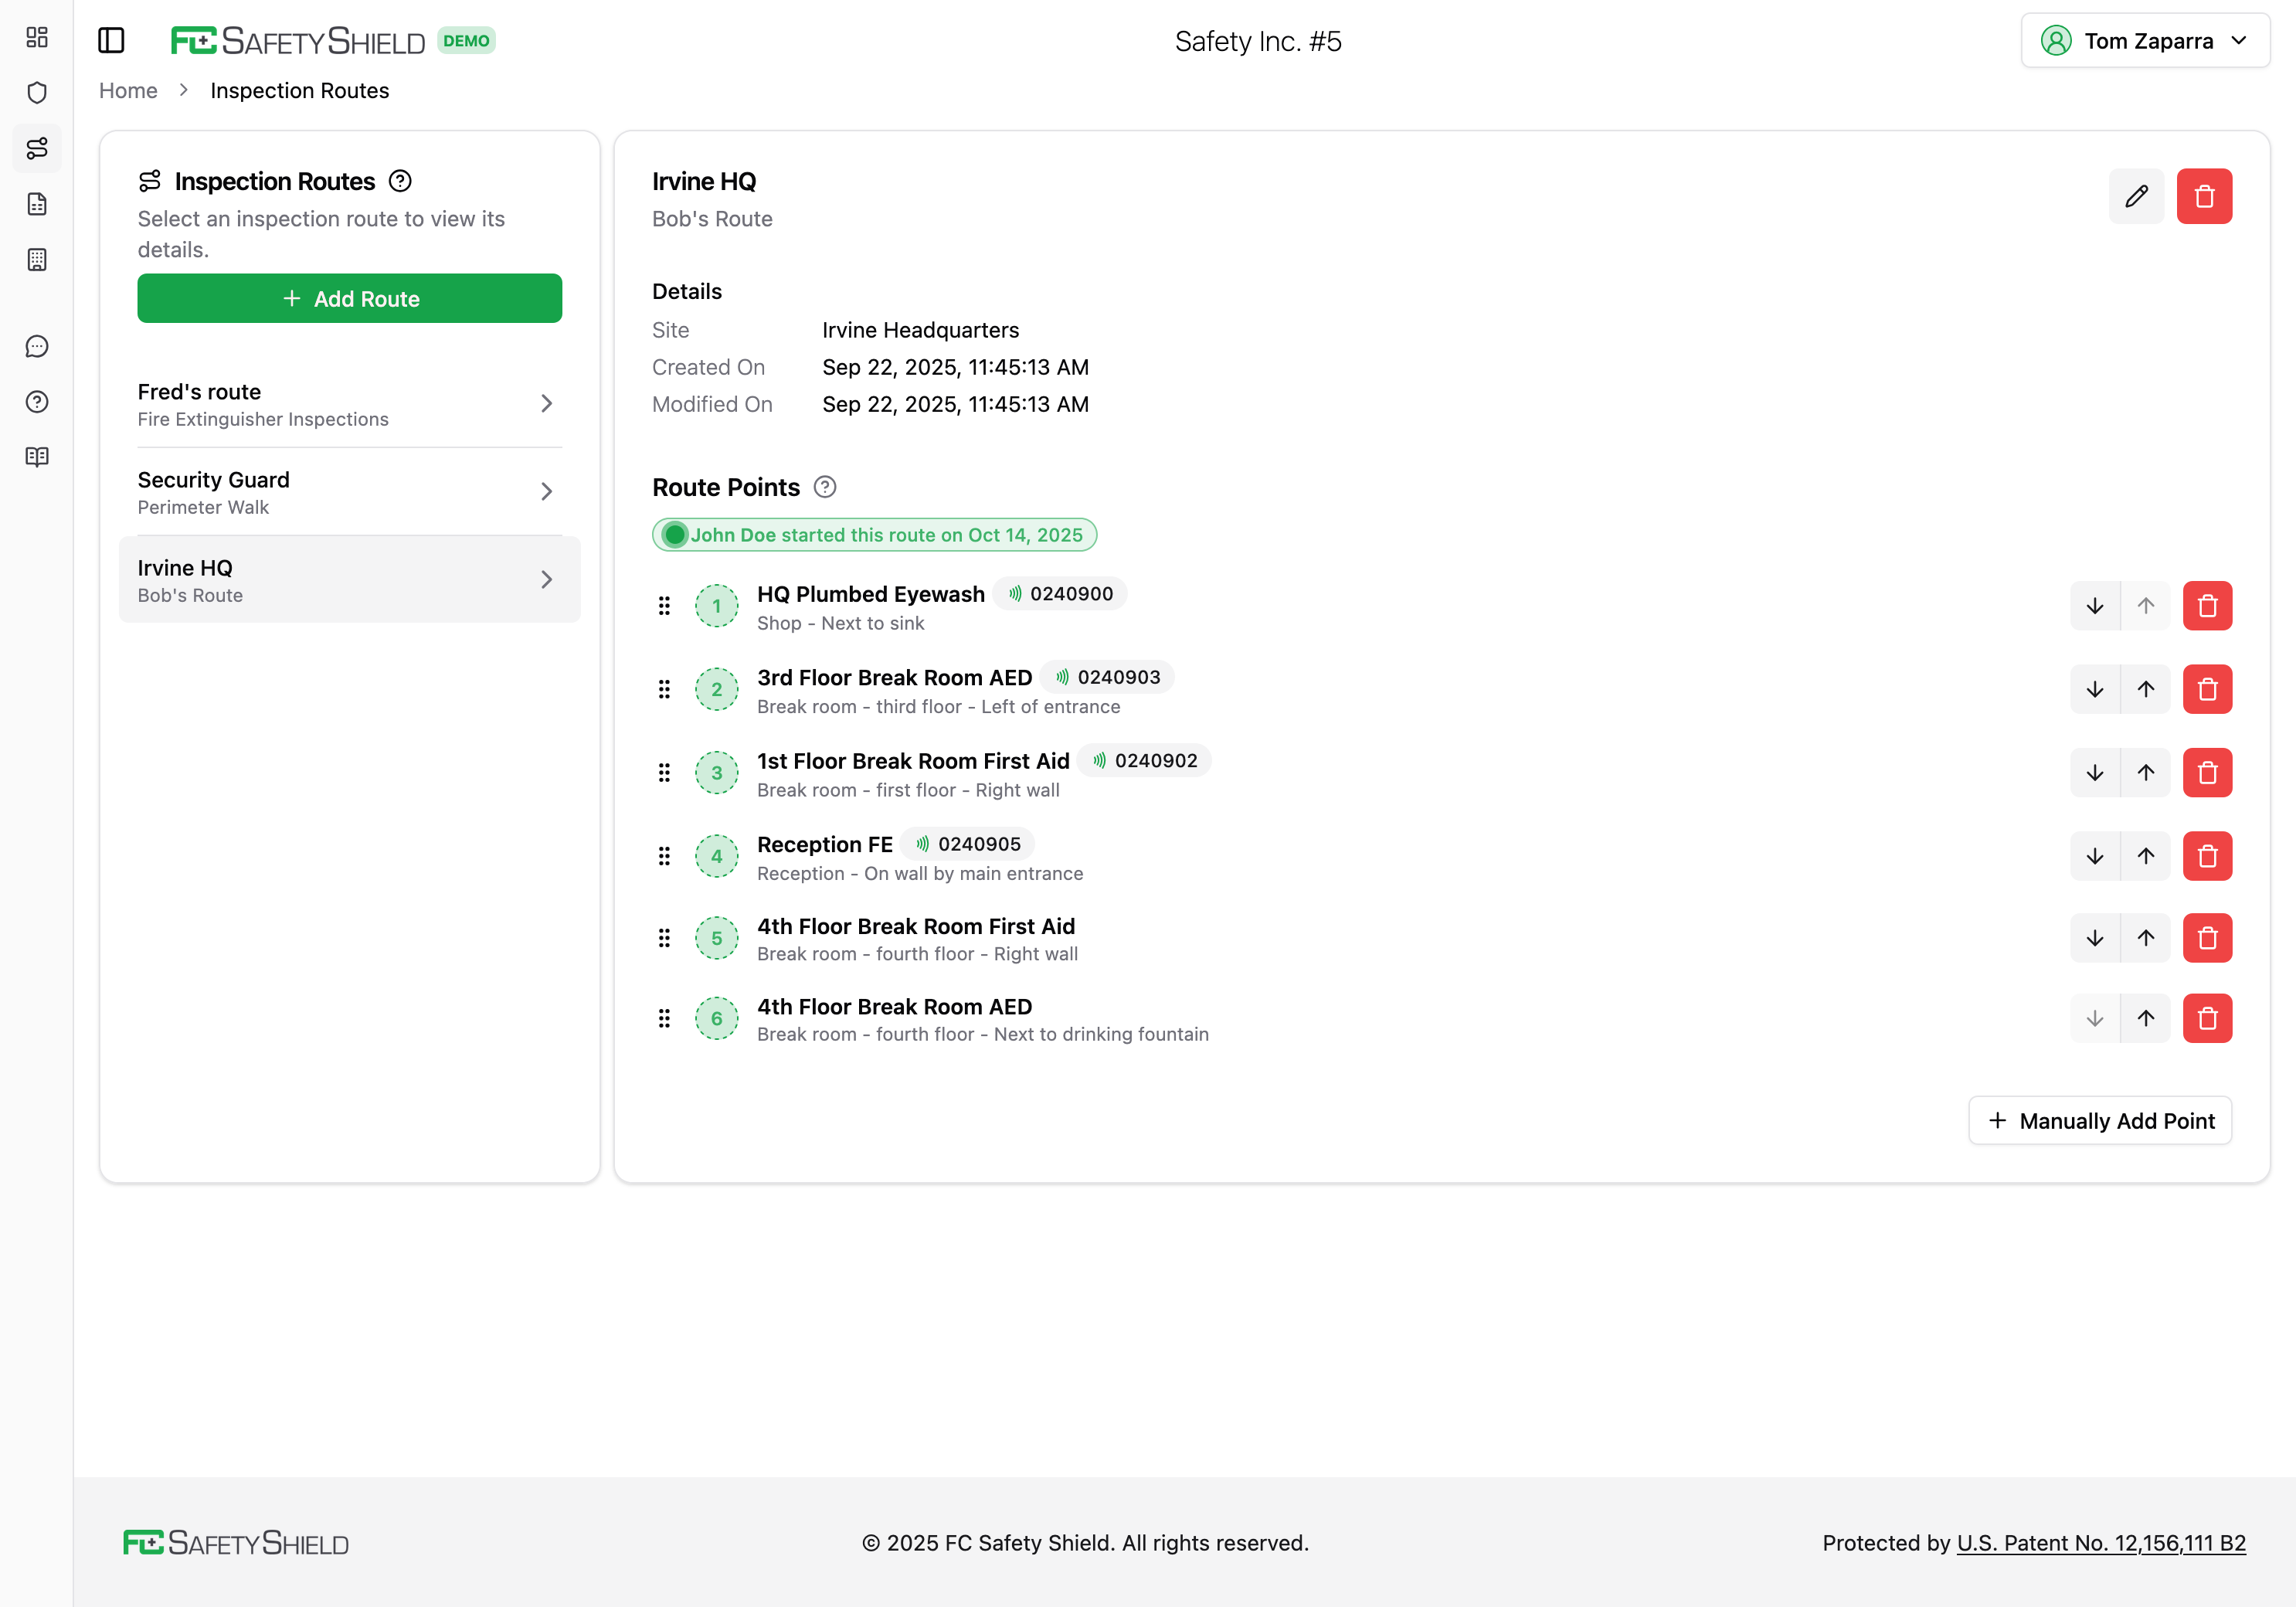
Task: Delete HQ Plumbed Eyewash route point
Action: 2207,606
